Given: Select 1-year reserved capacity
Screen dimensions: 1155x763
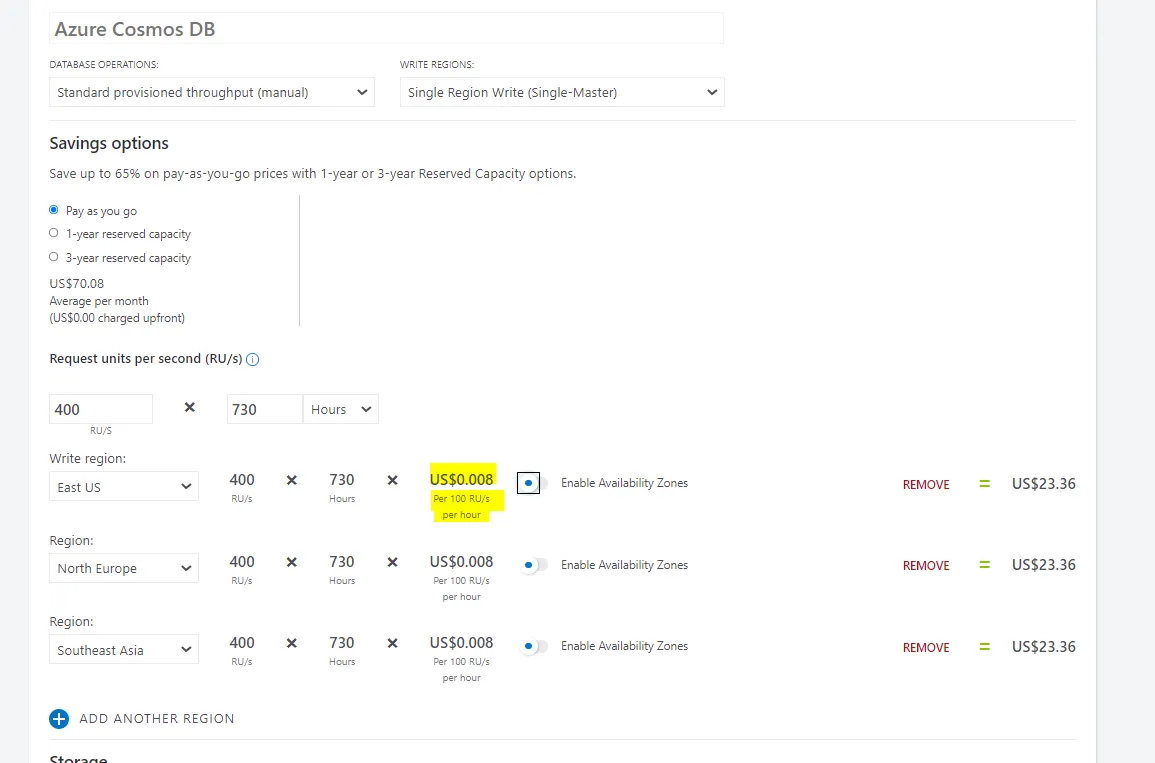Looking at the screenshot, I should point(54,233).
